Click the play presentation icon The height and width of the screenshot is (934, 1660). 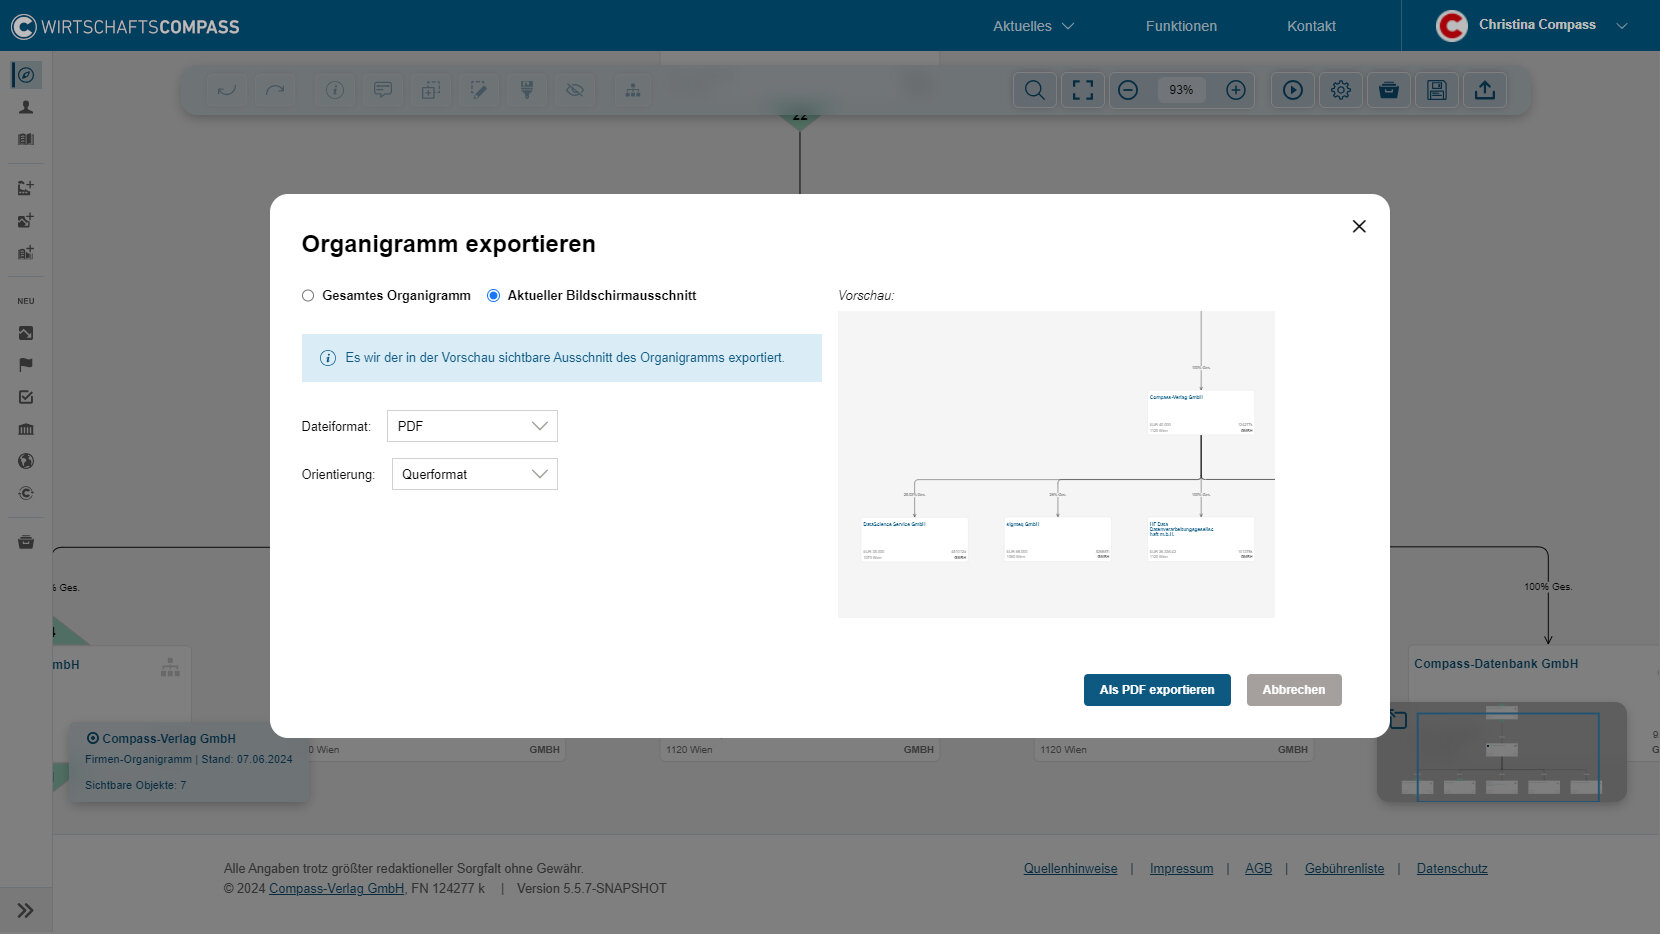click(1293, 90)
